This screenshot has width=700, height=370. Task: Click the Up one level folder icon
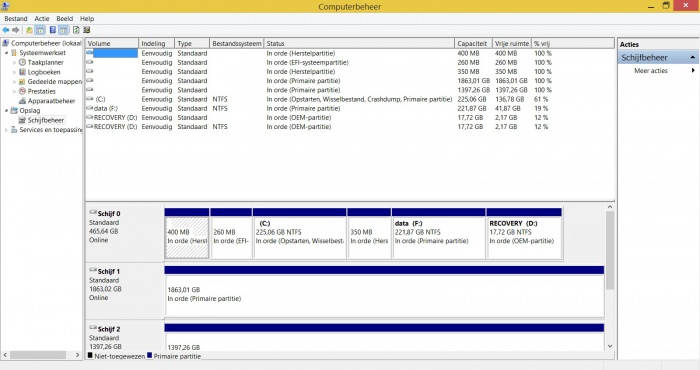pyautogui.click(x=29, y=30)
